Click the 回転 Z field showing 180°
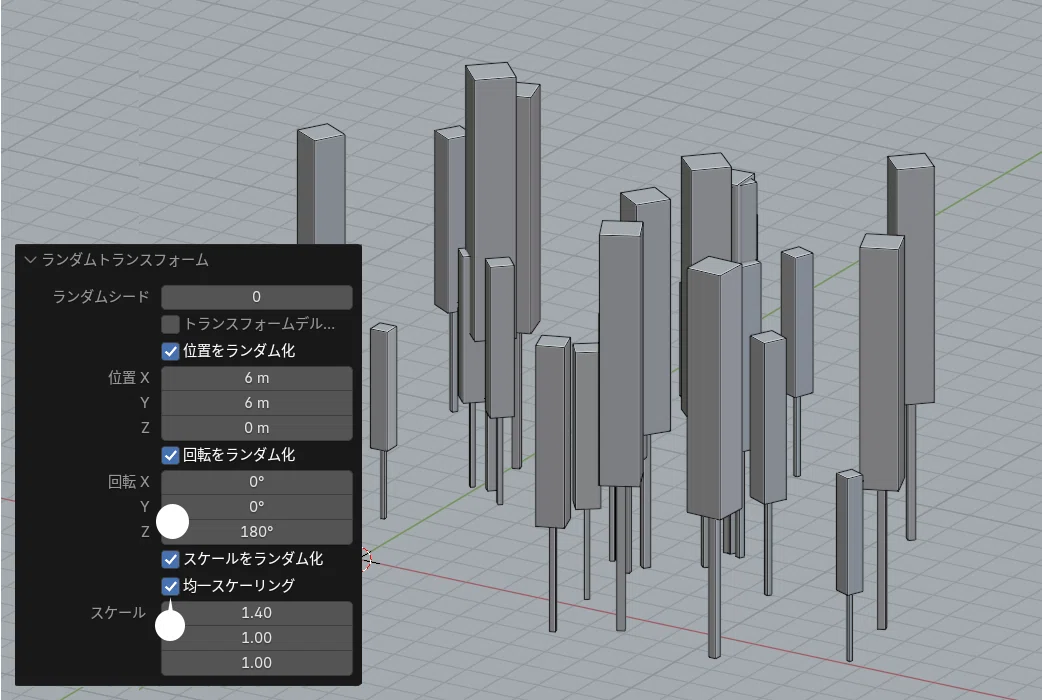This screenshot has height=700, width=1042. click(x=257, y=531)
